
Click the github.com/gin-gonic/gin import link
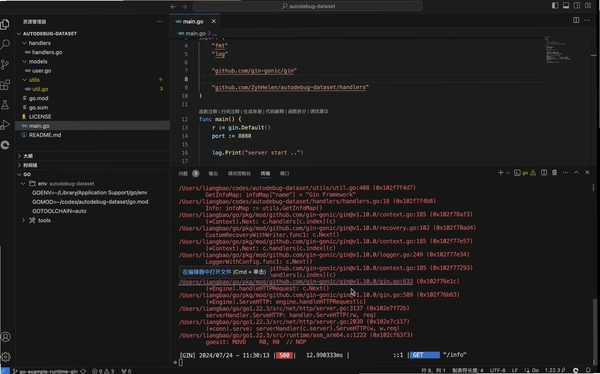(x=255, y=71)
